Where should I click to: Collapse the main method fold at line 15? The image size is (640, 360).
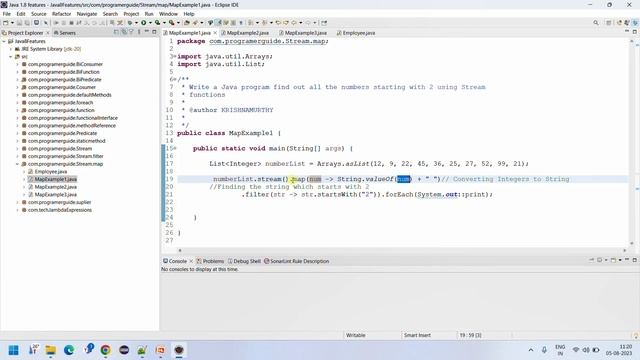point(176,149)
